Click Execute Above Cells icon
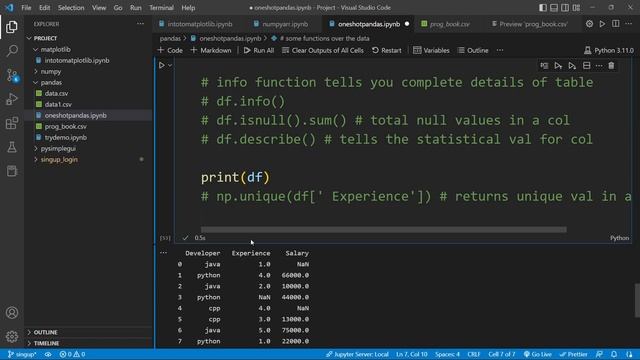 pyautogui.click(x=558, y=66)
